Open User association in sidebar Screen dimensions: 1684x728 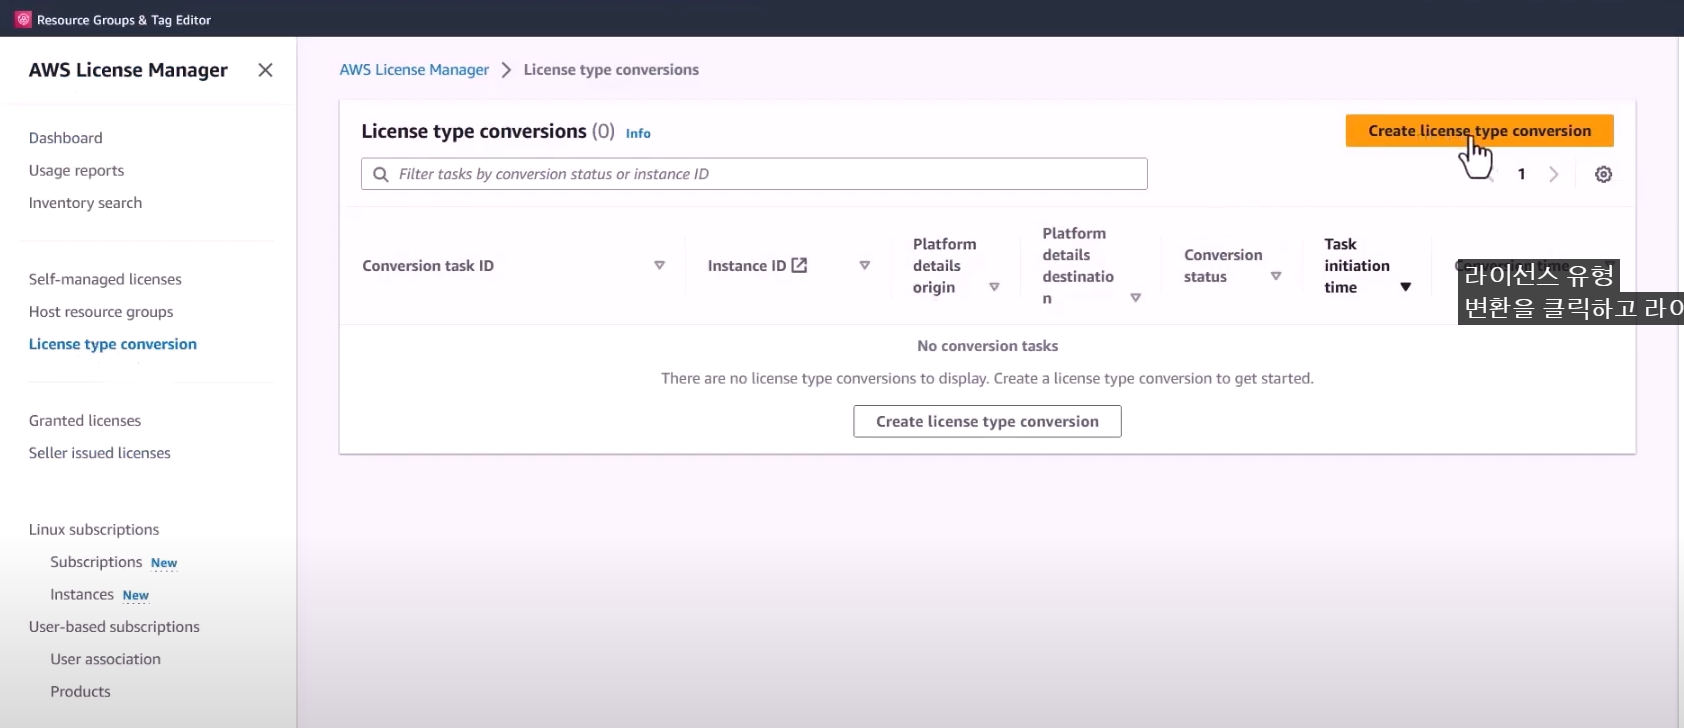105,659
